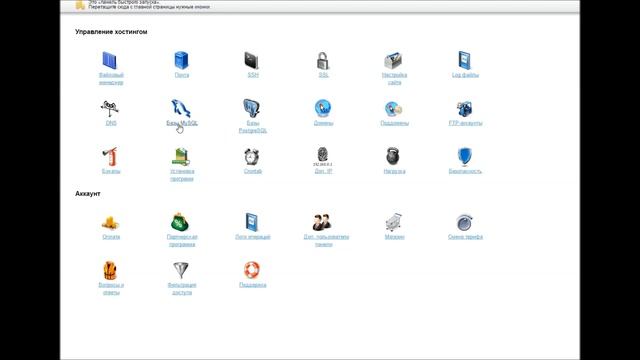
Task: Click the Аккаунт section heading
Action: (x=88, y=194)
